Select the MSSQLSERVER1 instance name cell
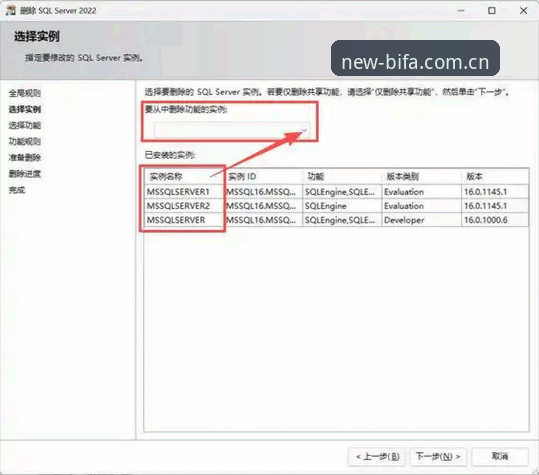539x475 pixels. (x=185, y=192)
